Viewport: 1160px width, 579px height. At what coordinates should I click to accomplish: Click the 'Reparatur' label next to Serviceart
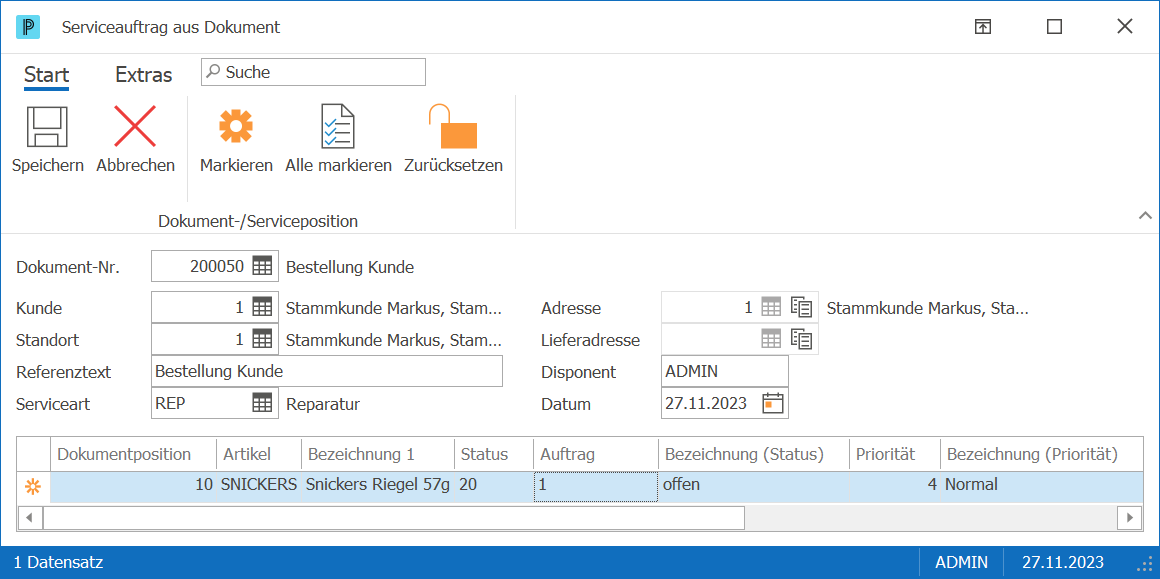[x=323, y=404]
